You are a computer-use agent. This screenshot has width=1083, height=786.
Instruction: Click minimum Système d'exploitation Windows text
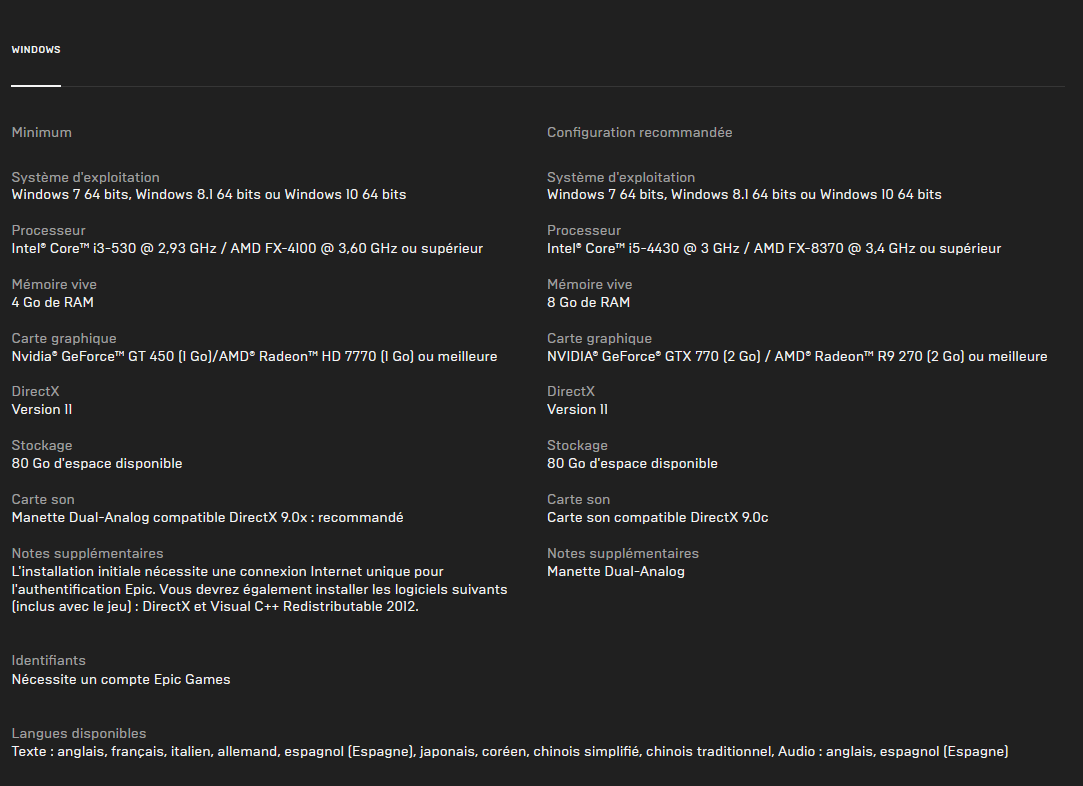click(x=209, y=195)
